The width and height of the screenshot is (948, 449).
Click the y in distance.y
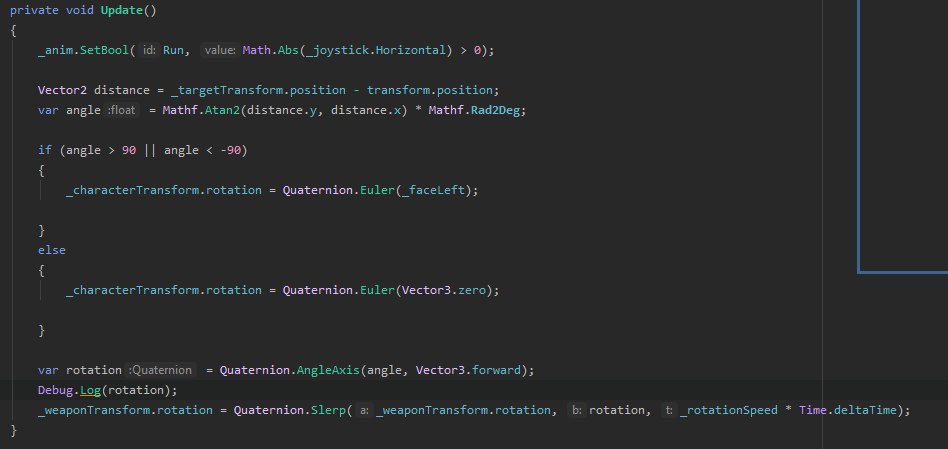(313, 110)
